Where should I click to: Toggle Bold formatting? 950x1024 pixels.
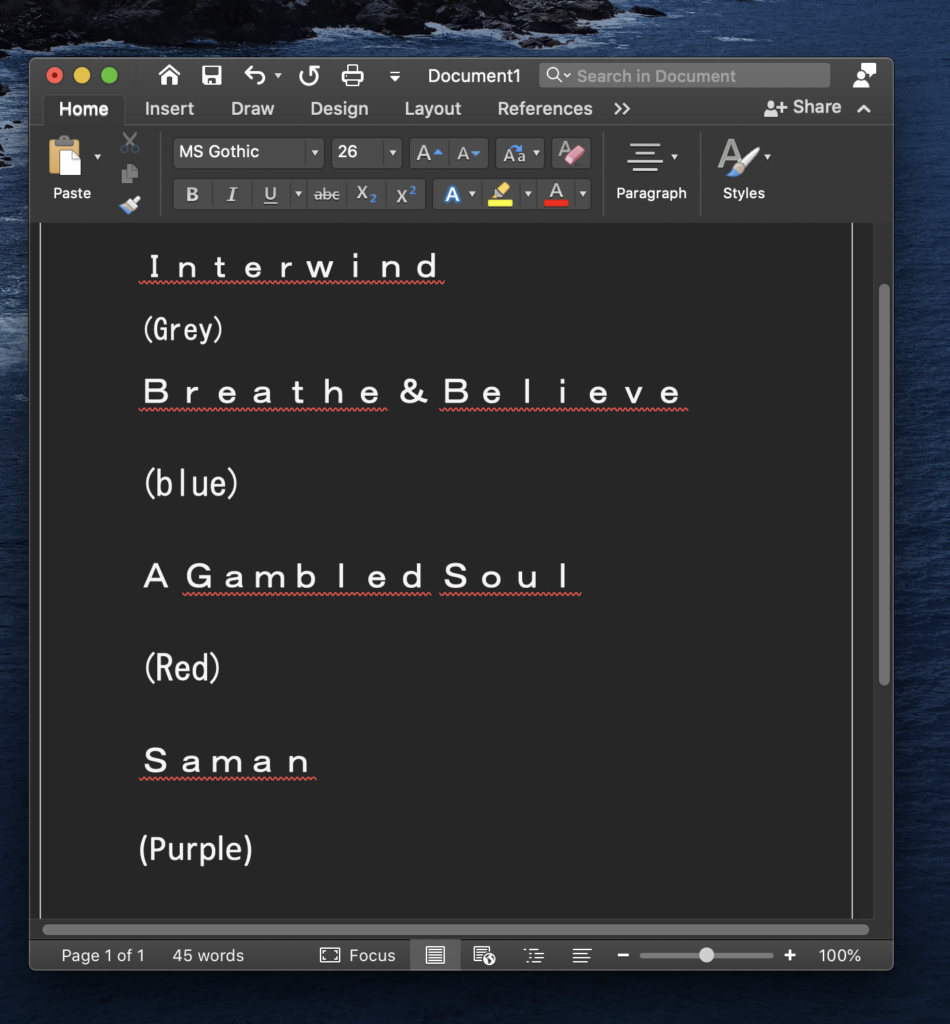pyautogui.click(x=192, y=195)
